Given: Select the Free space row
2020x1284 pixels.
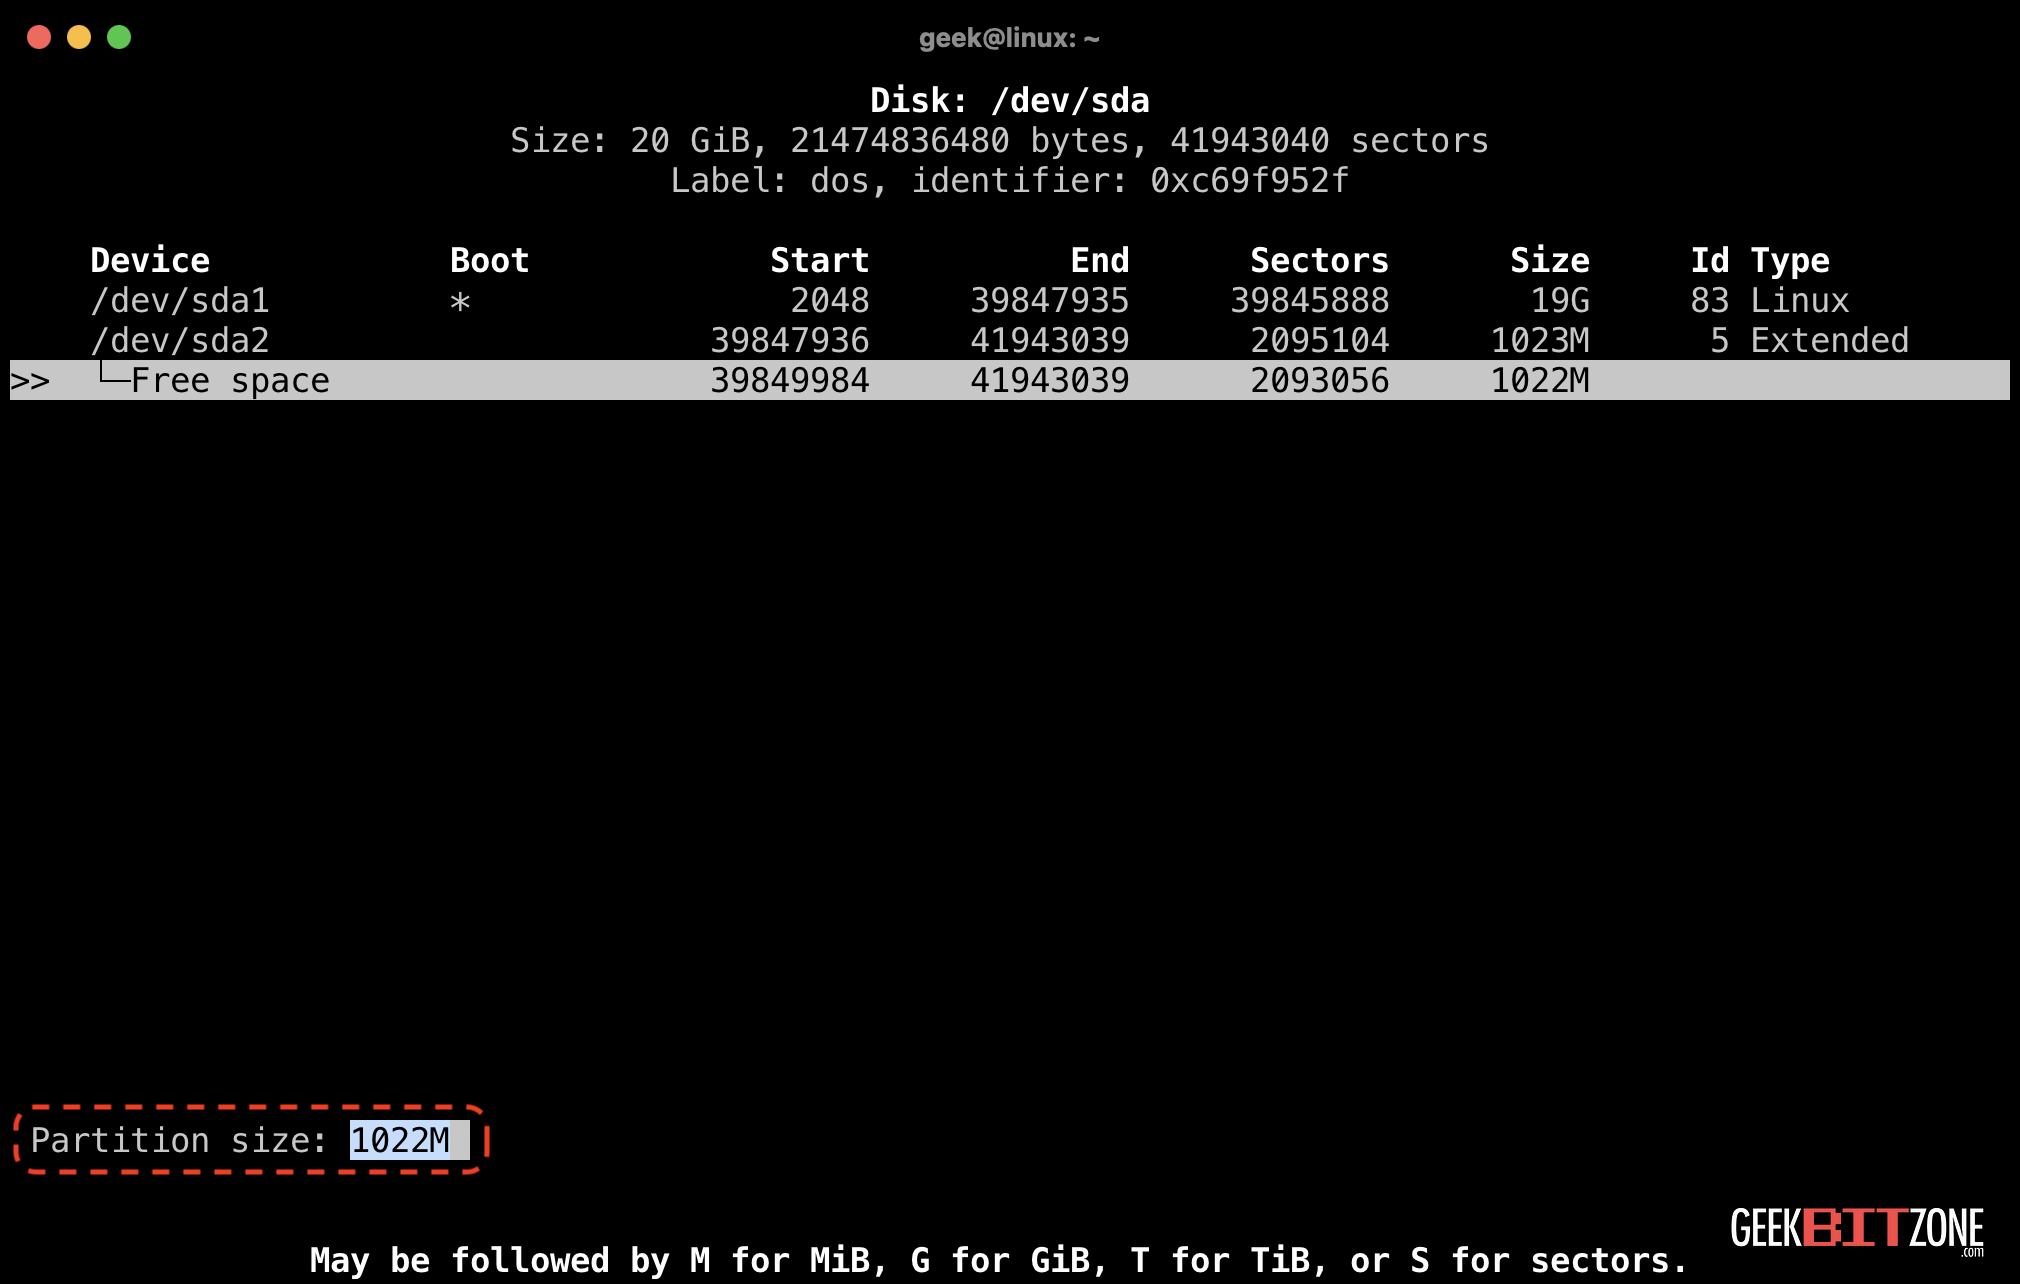Looking at the screenshot, I should 1010,380.
